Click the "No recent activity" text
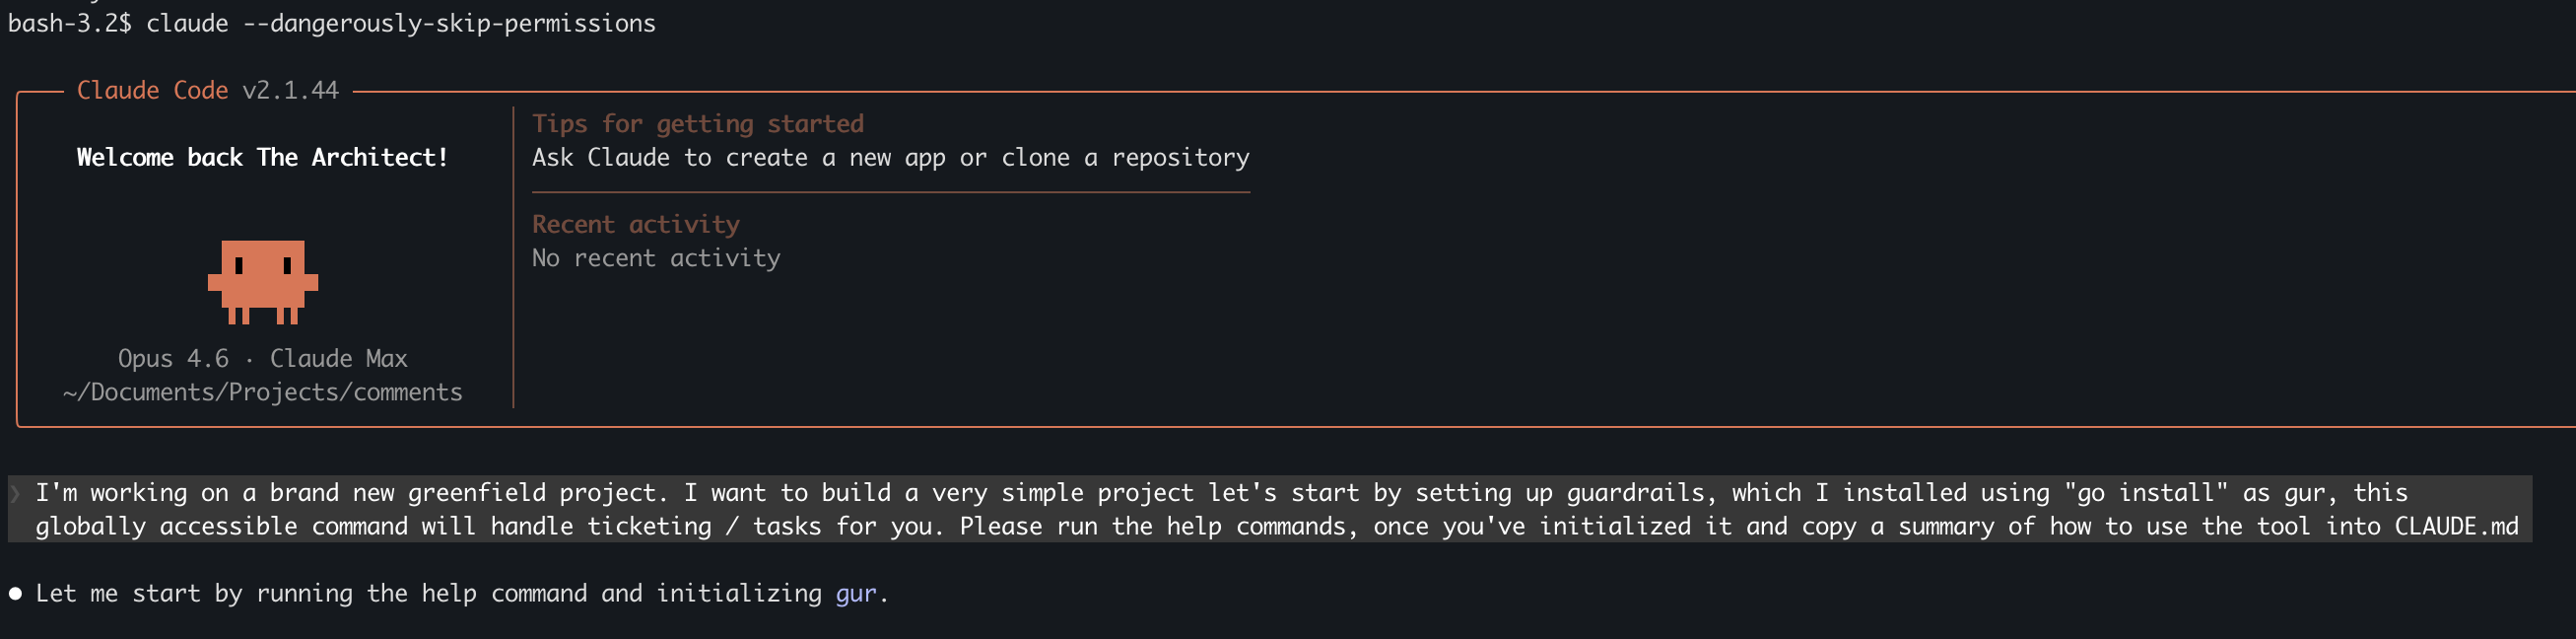 [655, 258]
